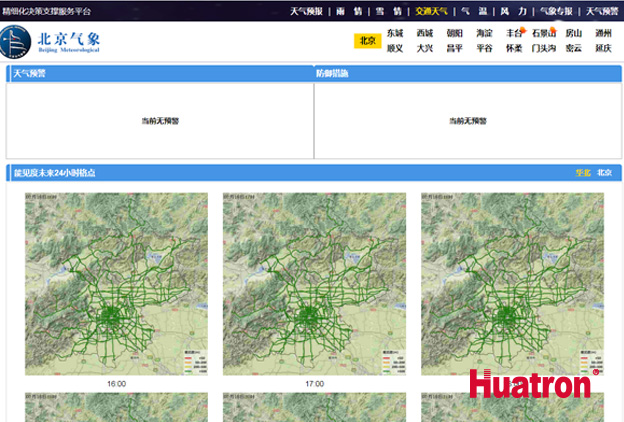The image size is (624, 422).
Task: Choose the 门头沟 district link
Action: point(544,48)
